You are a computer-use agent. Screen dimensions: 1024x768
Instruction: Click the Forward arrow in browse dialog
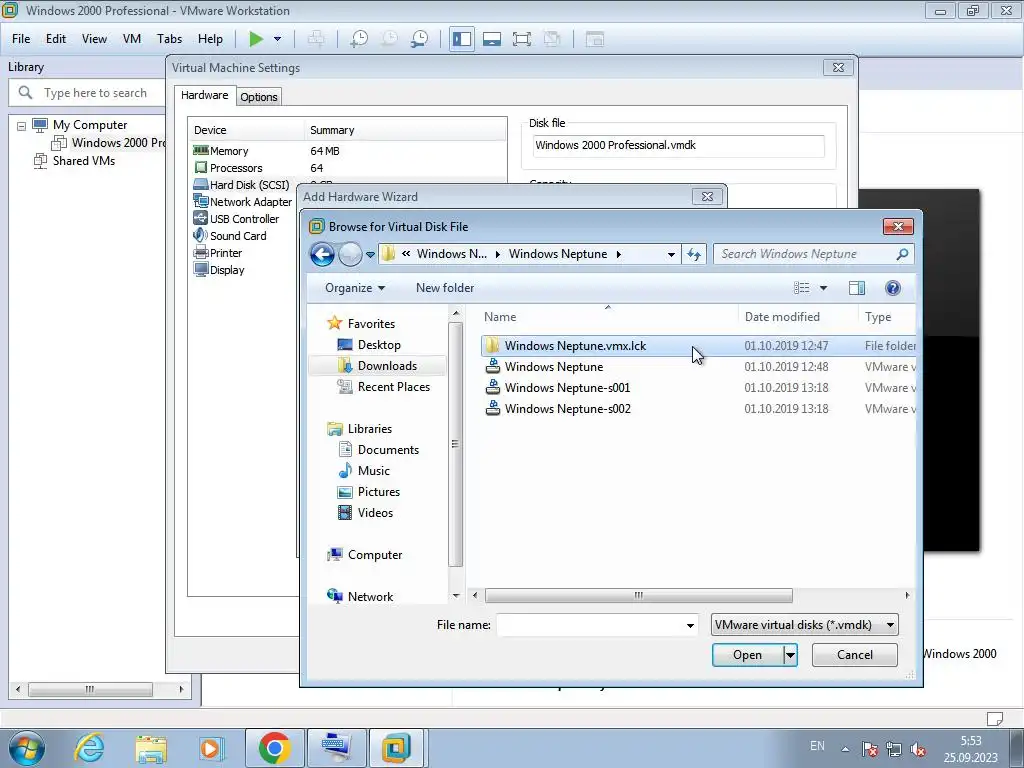[x=350, y=254]
